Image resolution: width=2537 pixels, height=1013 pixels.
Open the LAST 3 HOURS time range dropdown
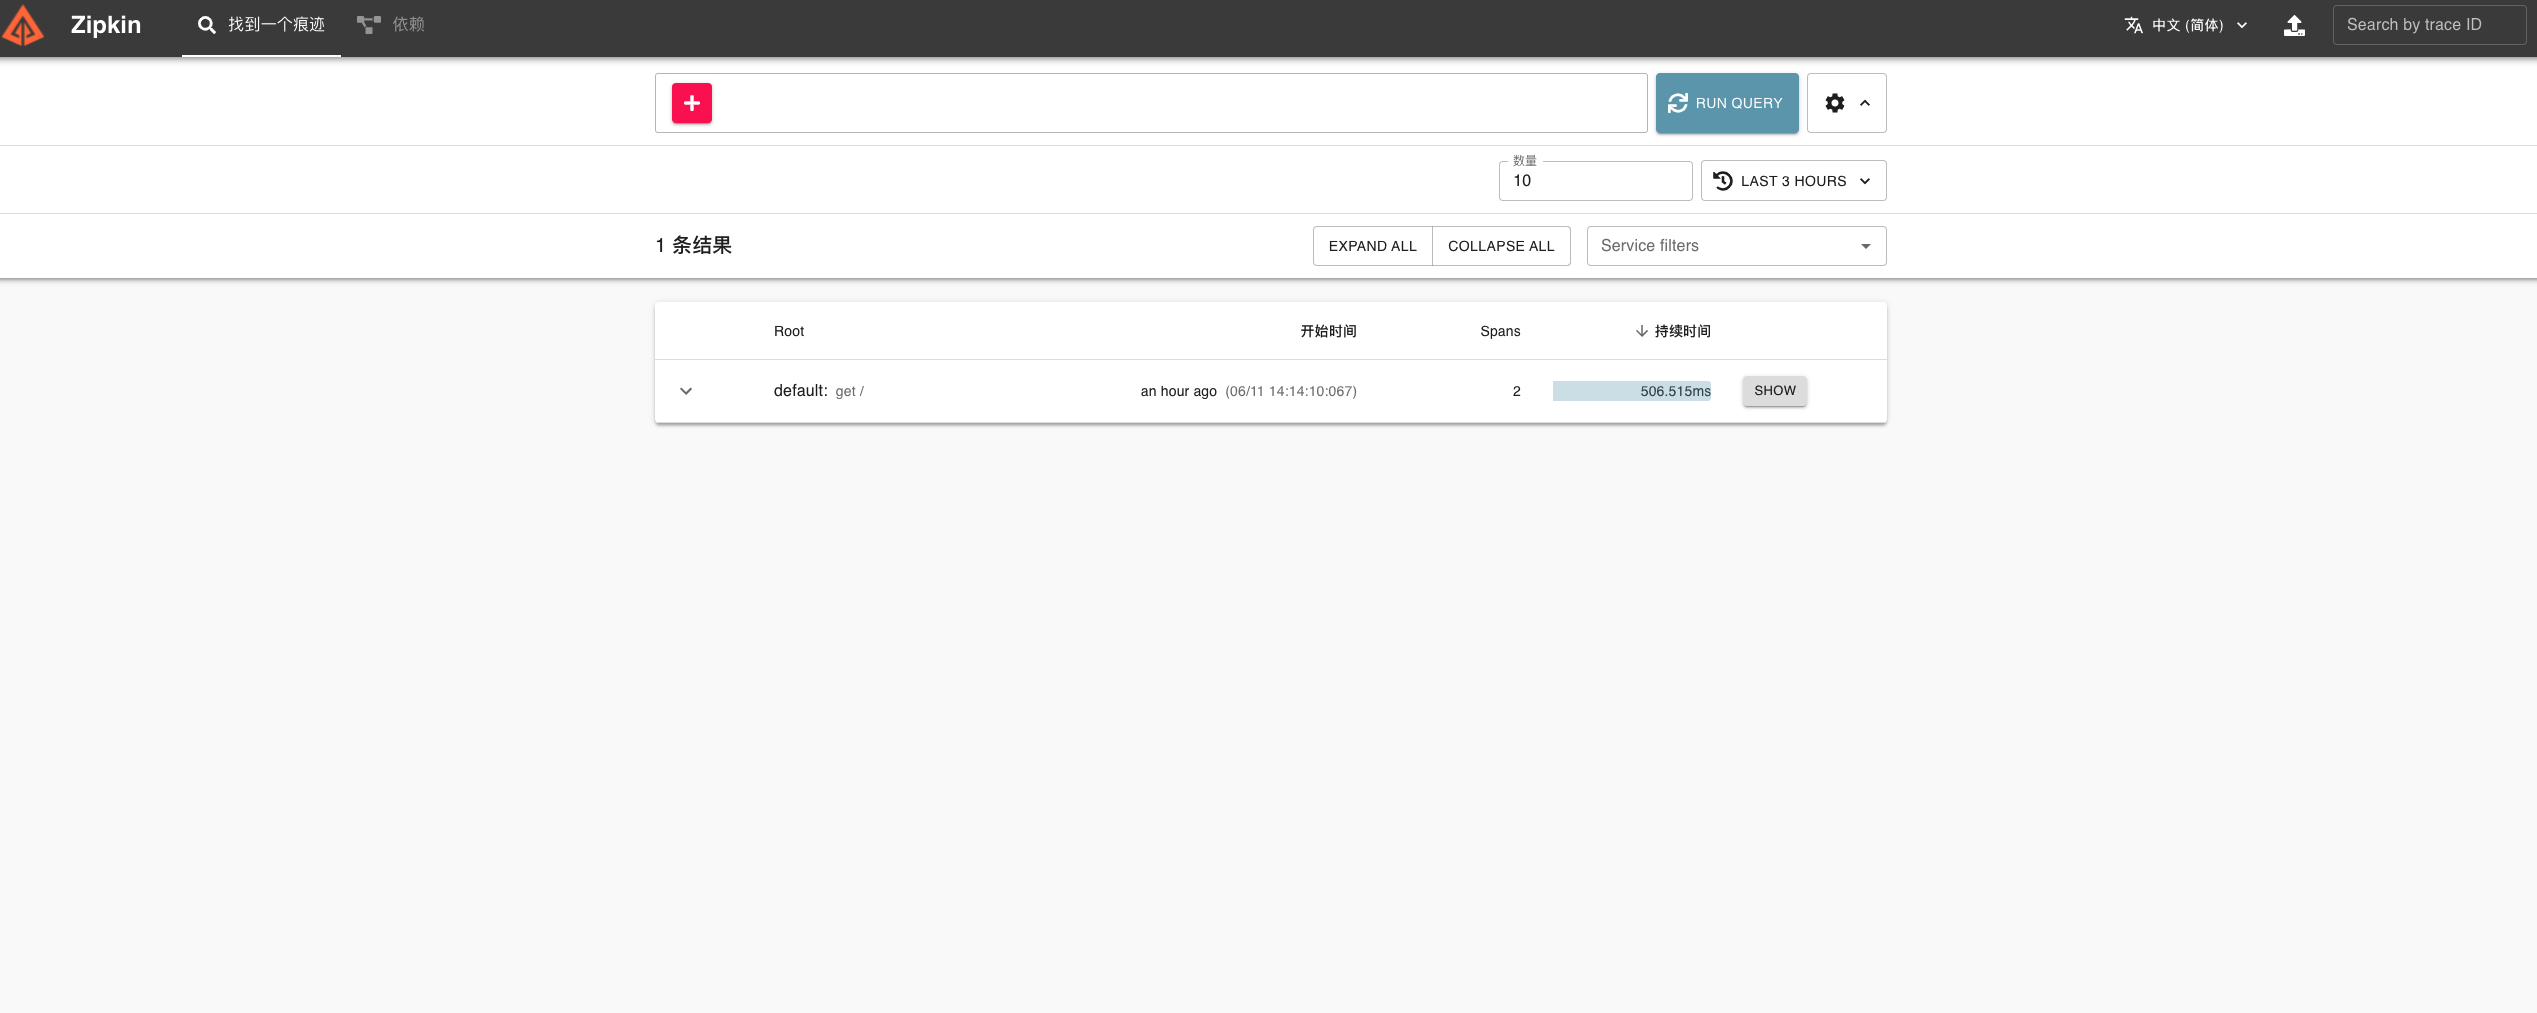tap(1793, 181)
